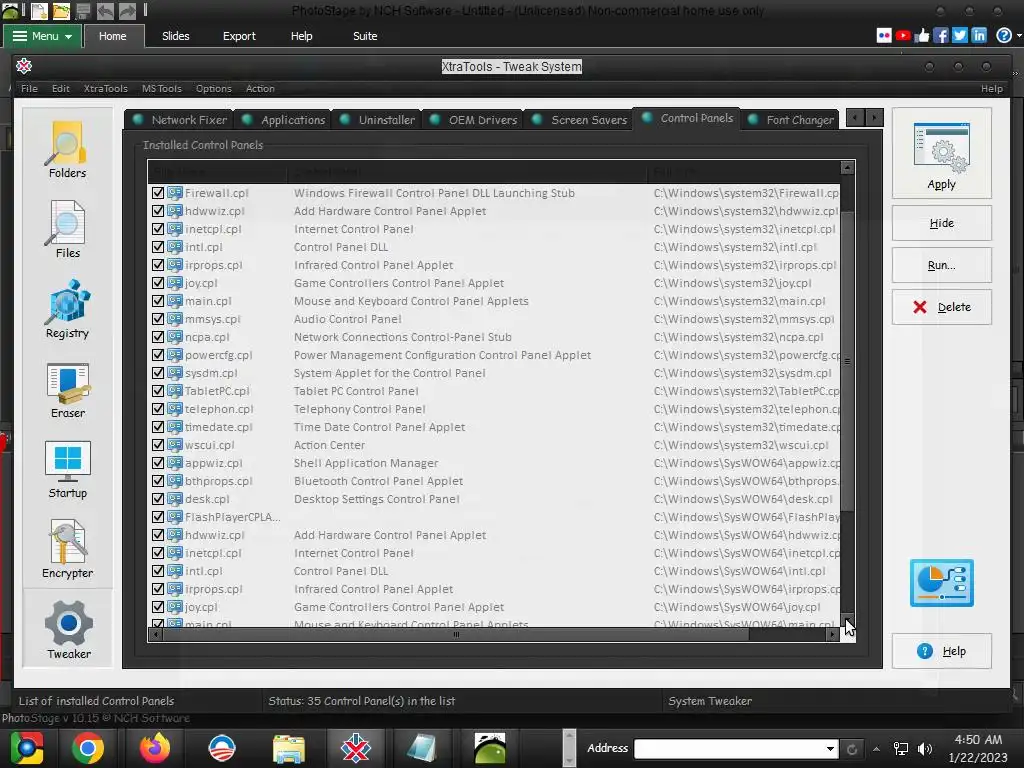Image resolution: width=1024 pixels, height=768 pixels.
Task: Click PhotoStage open folder icon
Action: (x=61, y=10)
